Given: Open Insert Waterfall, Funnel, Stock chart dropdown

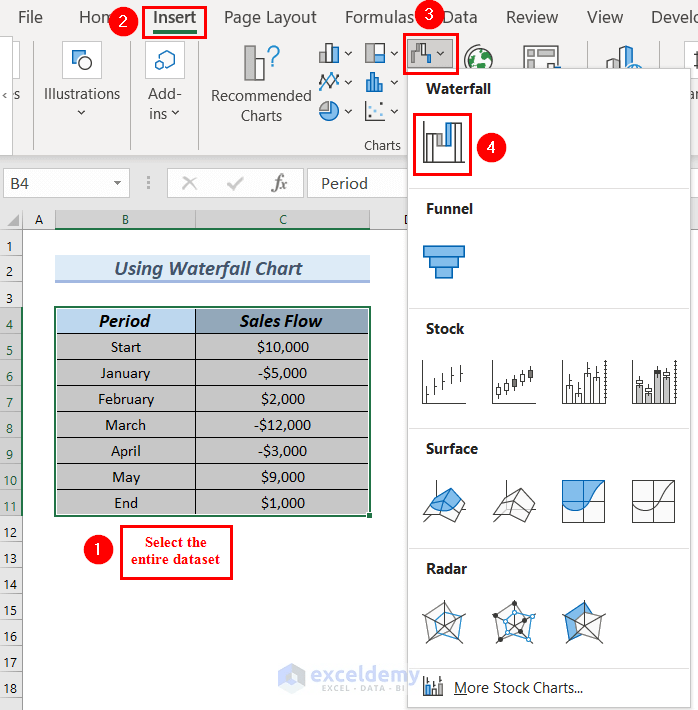Looking at the screenshot, I should pyautogui.click(x=430, y=53).
